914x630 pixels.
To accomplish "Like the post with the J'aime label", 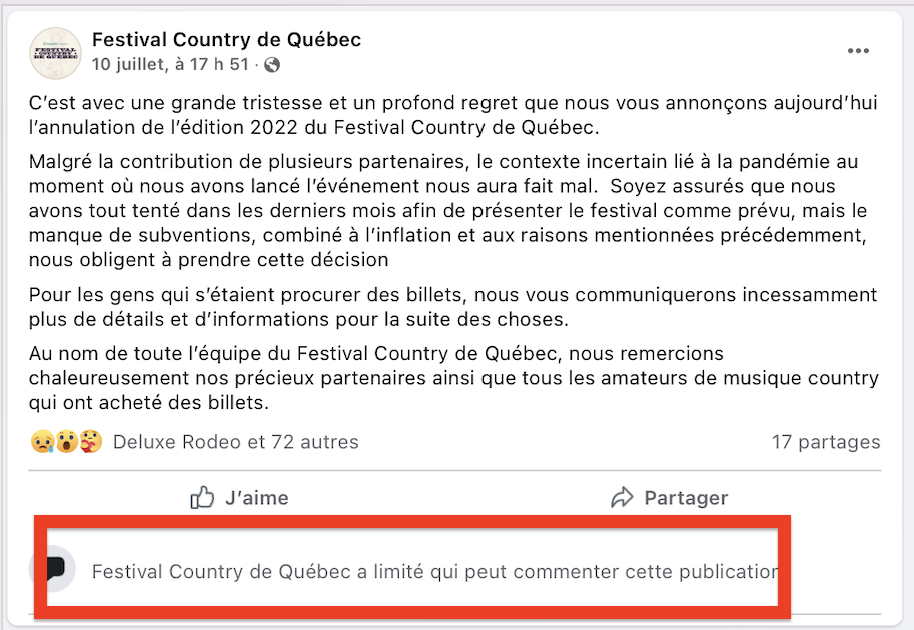I will 256,498.
